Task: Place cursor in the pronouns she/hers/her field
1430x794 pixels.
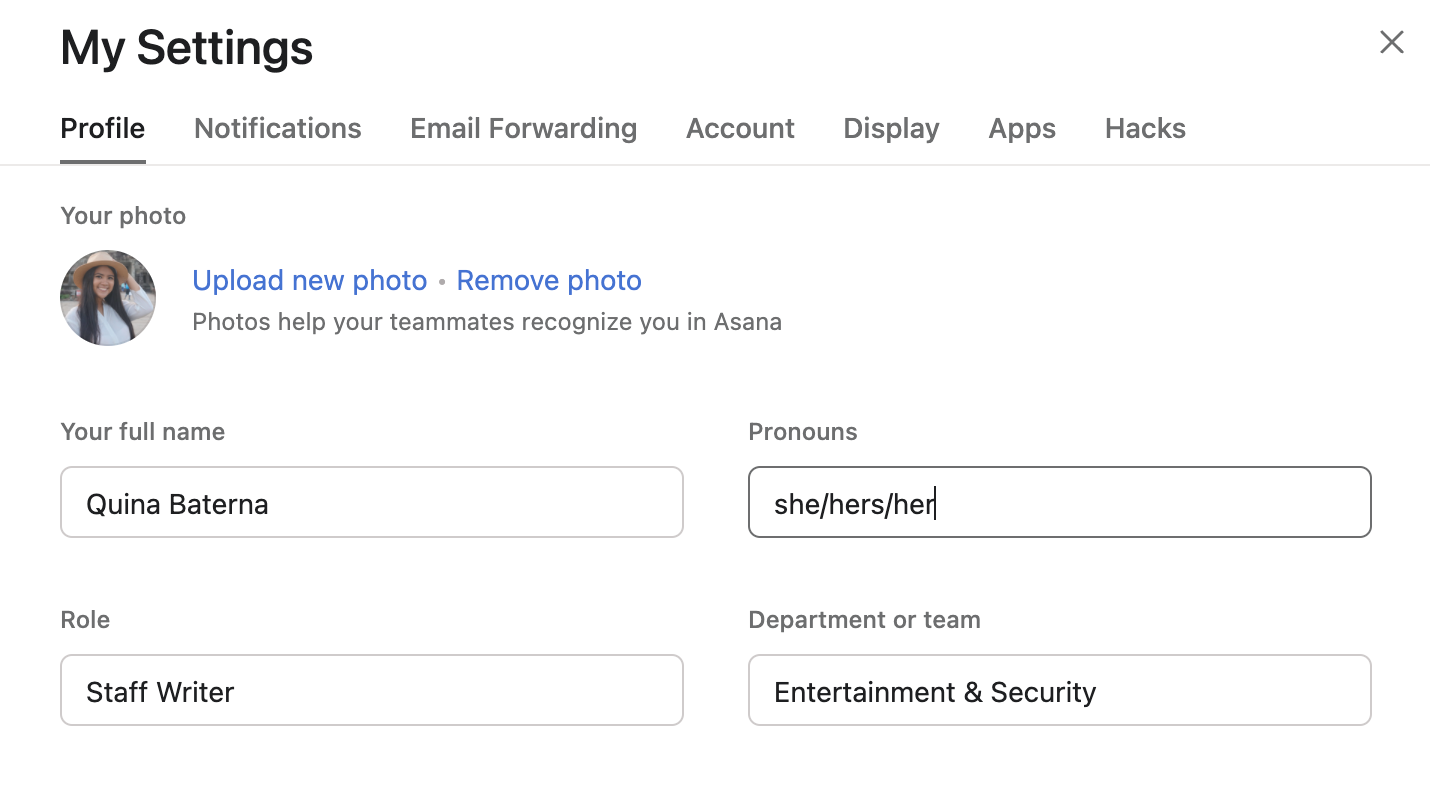Action: [x=853, y=504]
